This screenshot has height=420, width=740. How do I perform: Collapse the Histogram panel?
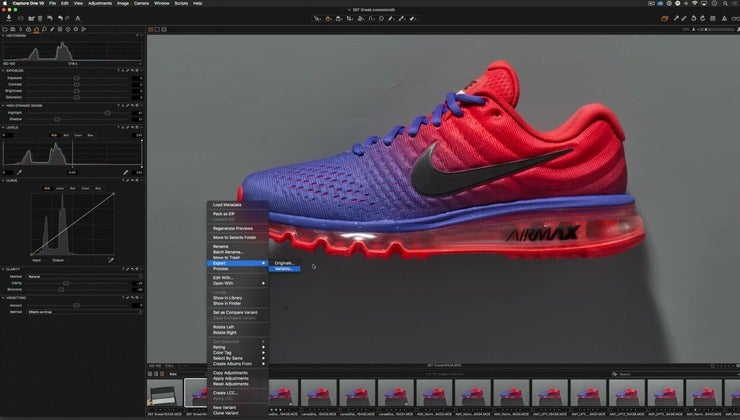click(x=3, y=35)
